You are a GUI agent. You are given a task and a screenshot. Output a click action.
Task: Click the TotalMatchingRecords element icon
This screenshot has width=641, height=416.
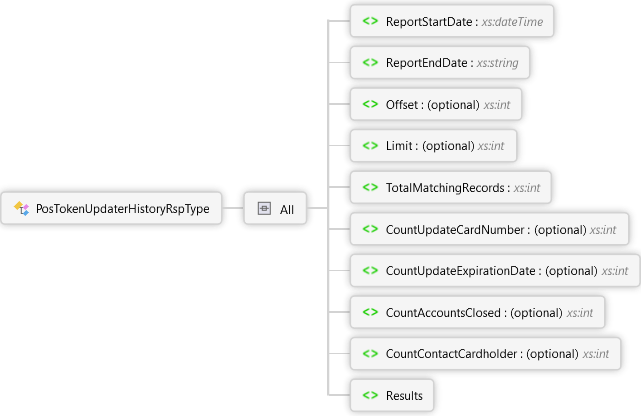(x=369, y=187)
